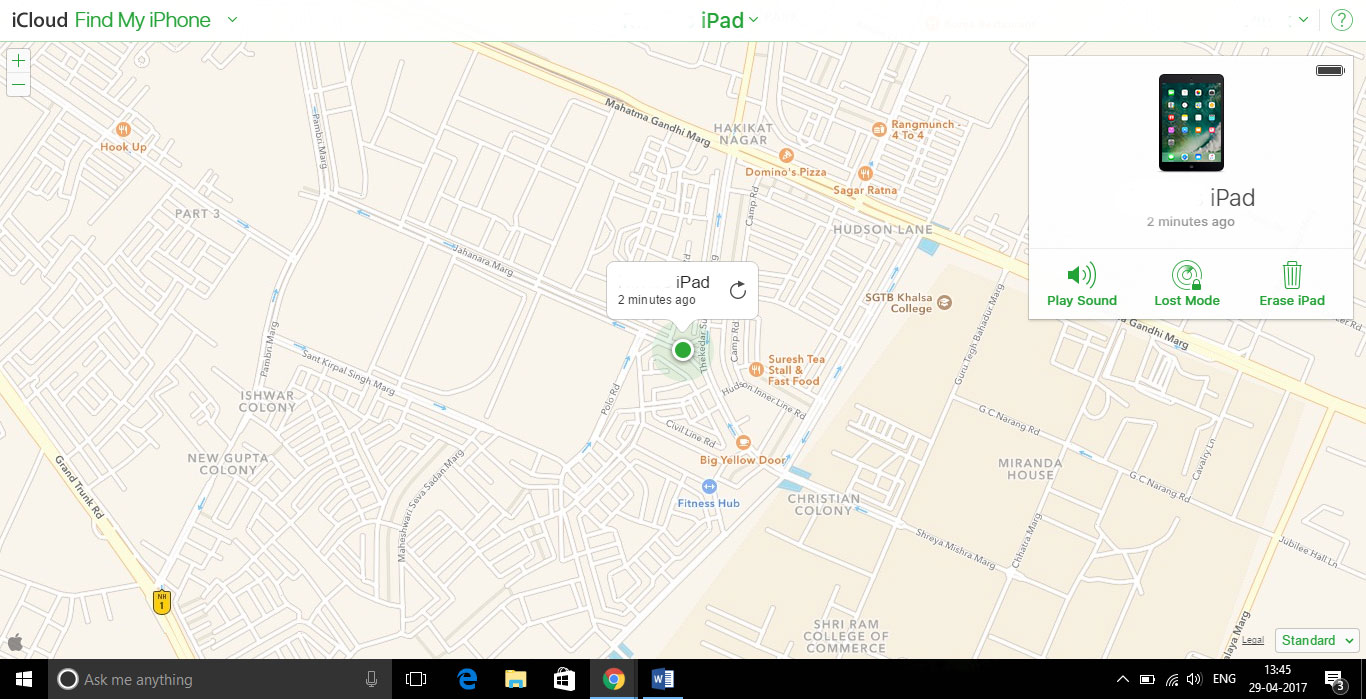Click the ISHWAR COLONY map label
The image size is (1366, 699).
pyautogui.click(x=267, y=401)
